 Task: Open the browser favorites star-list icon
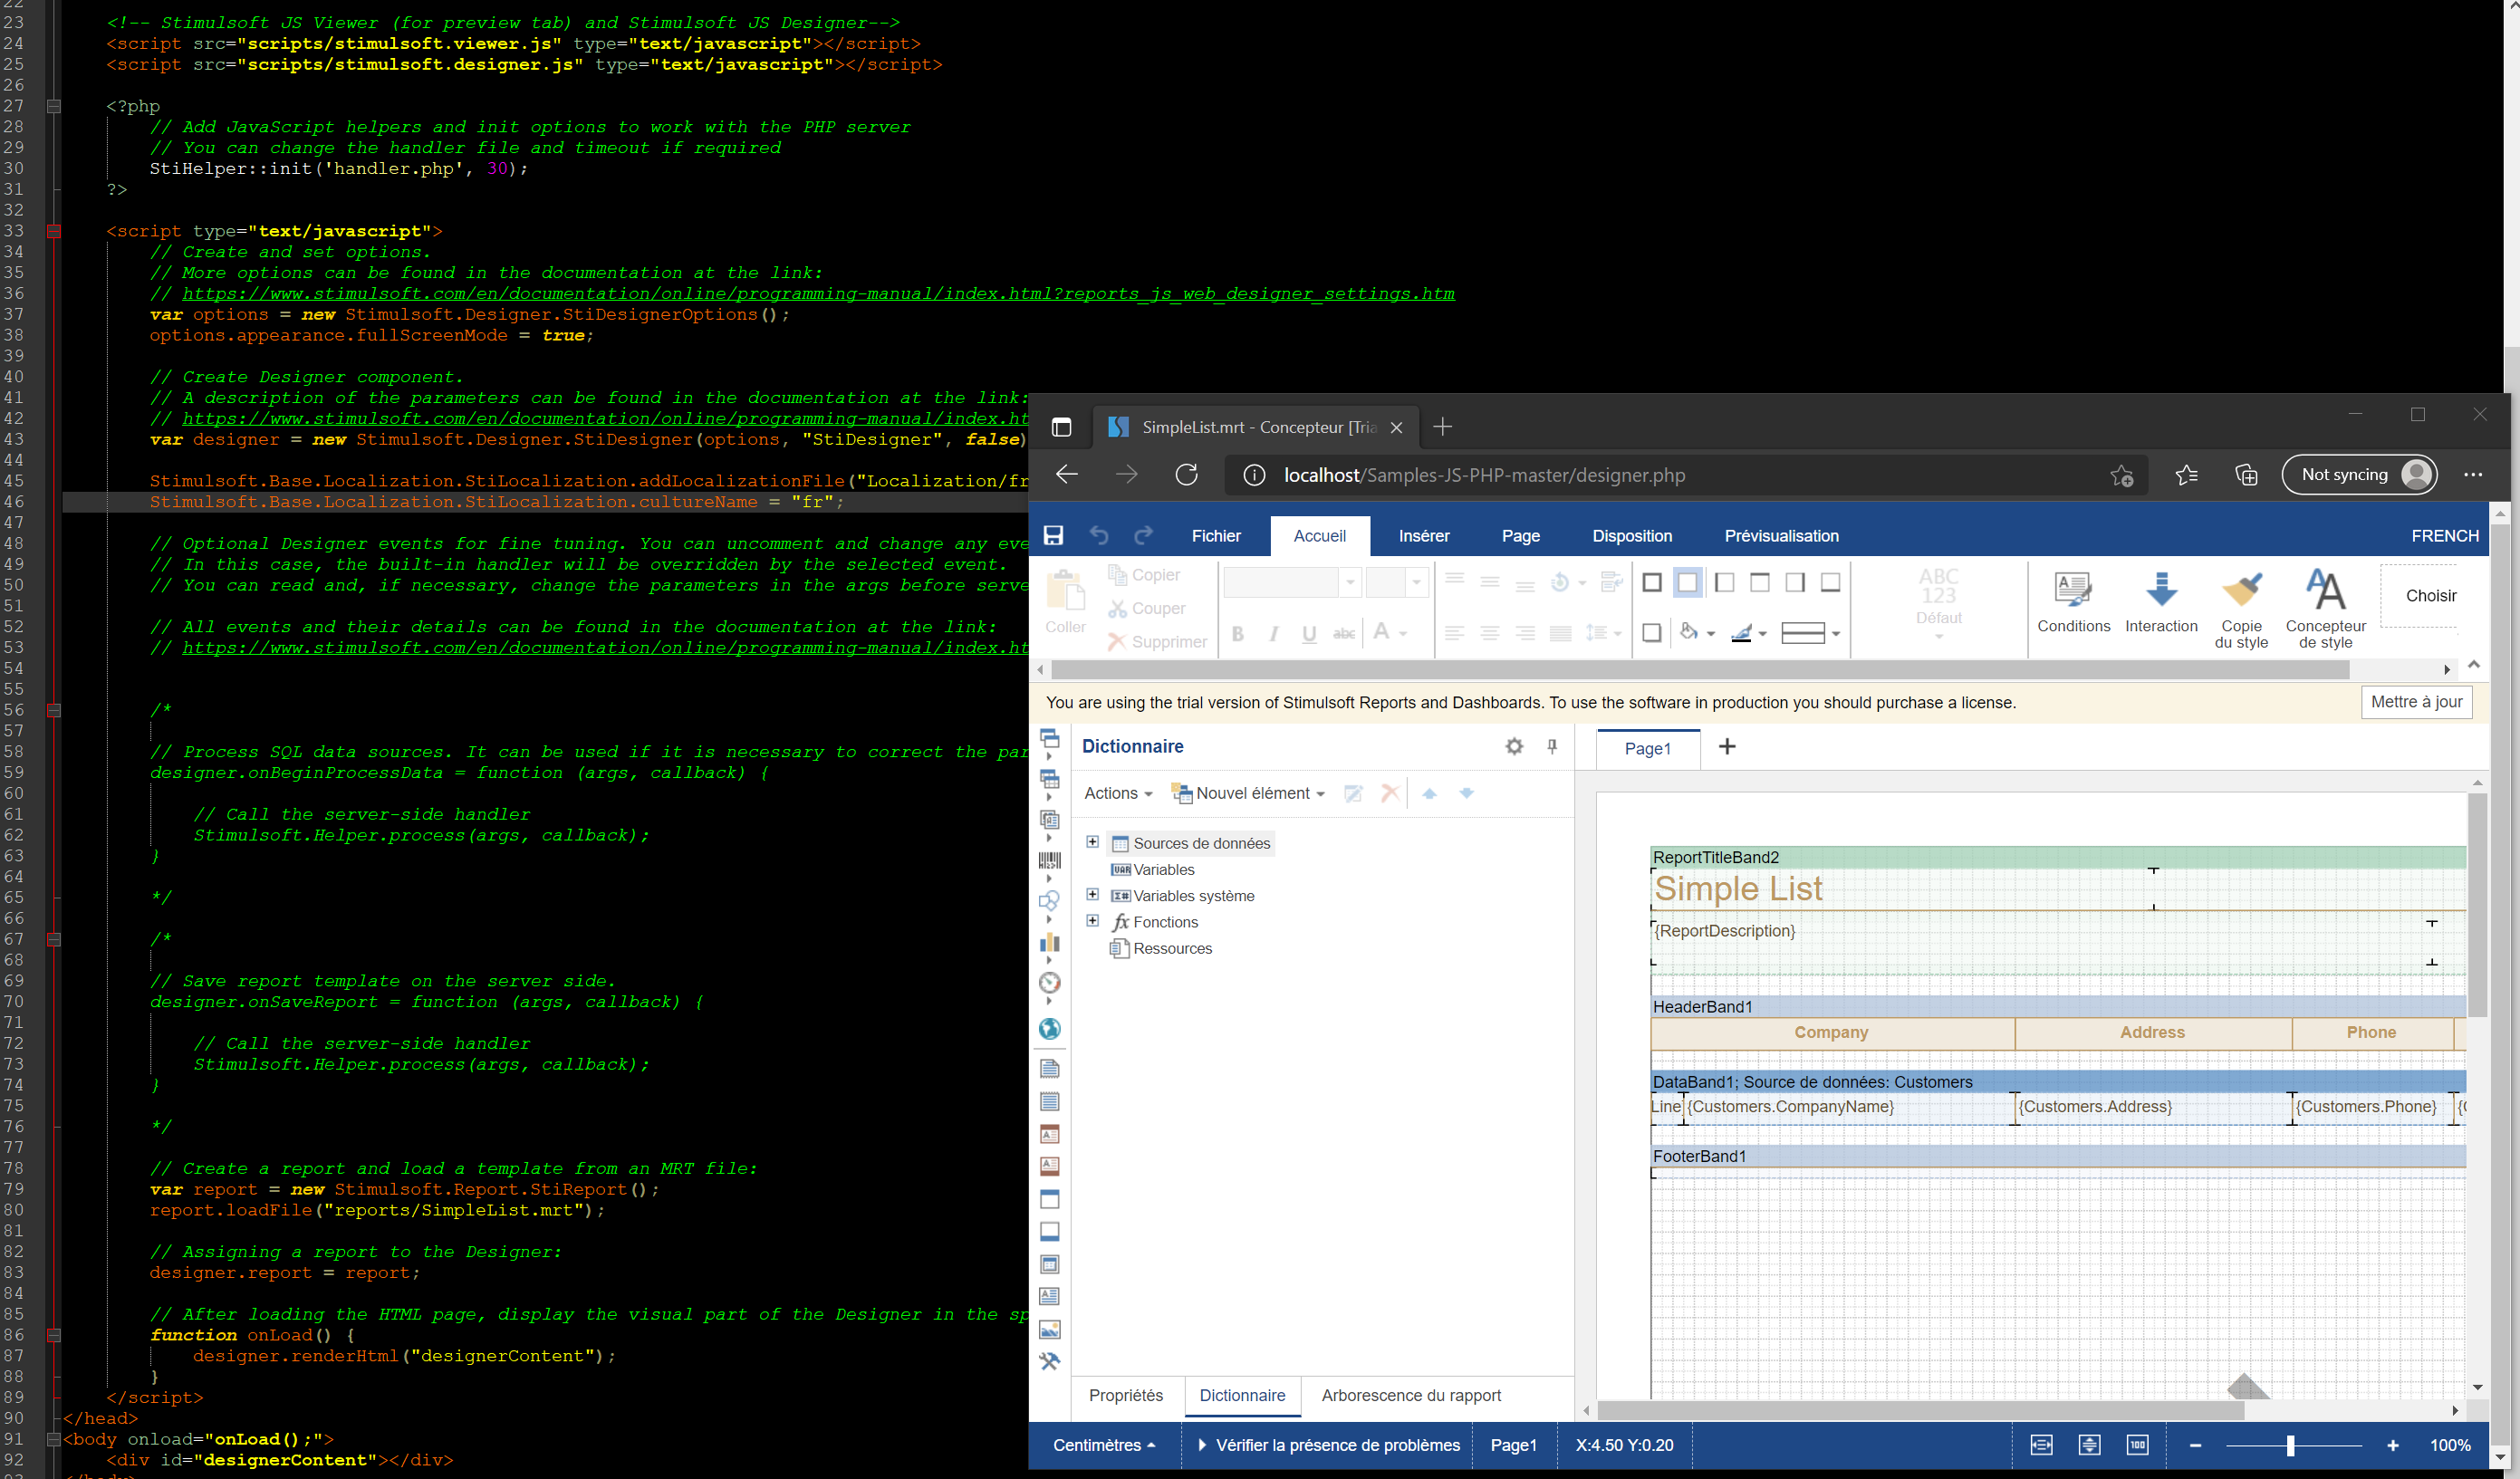pyautogui.click(x=2187, y=475)
